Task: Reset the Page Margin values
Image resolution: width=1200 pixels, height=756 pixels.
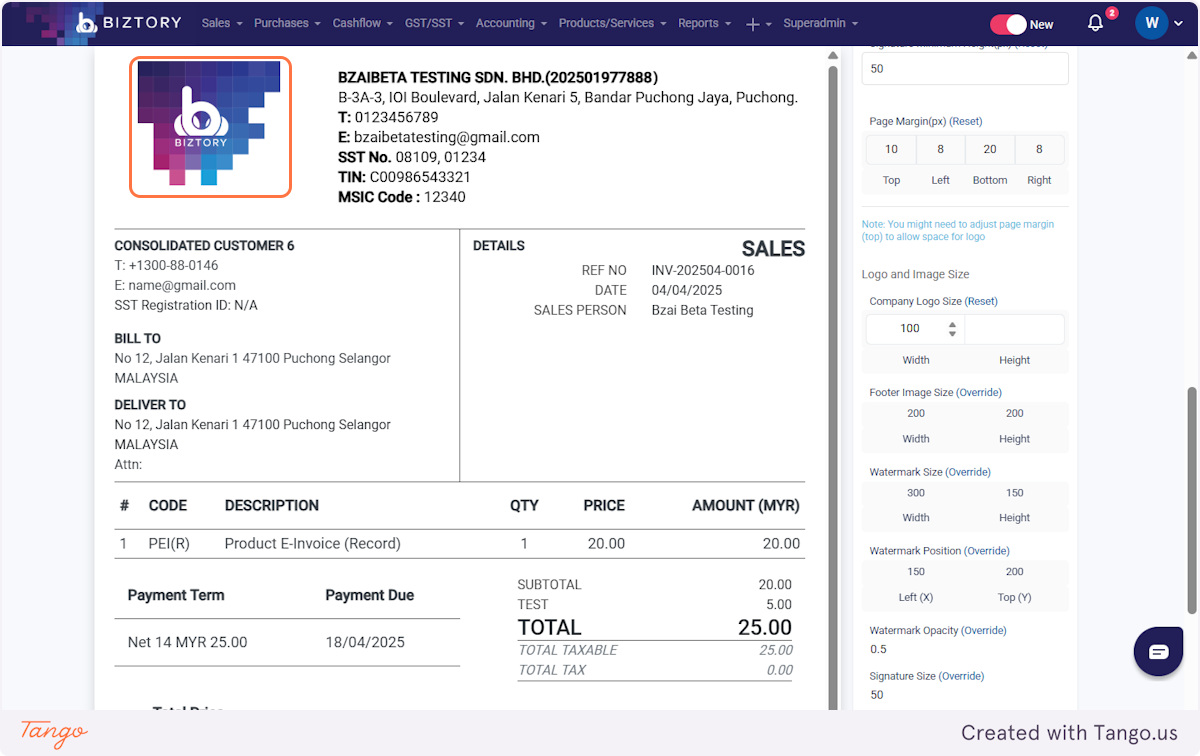Action: 966,121
